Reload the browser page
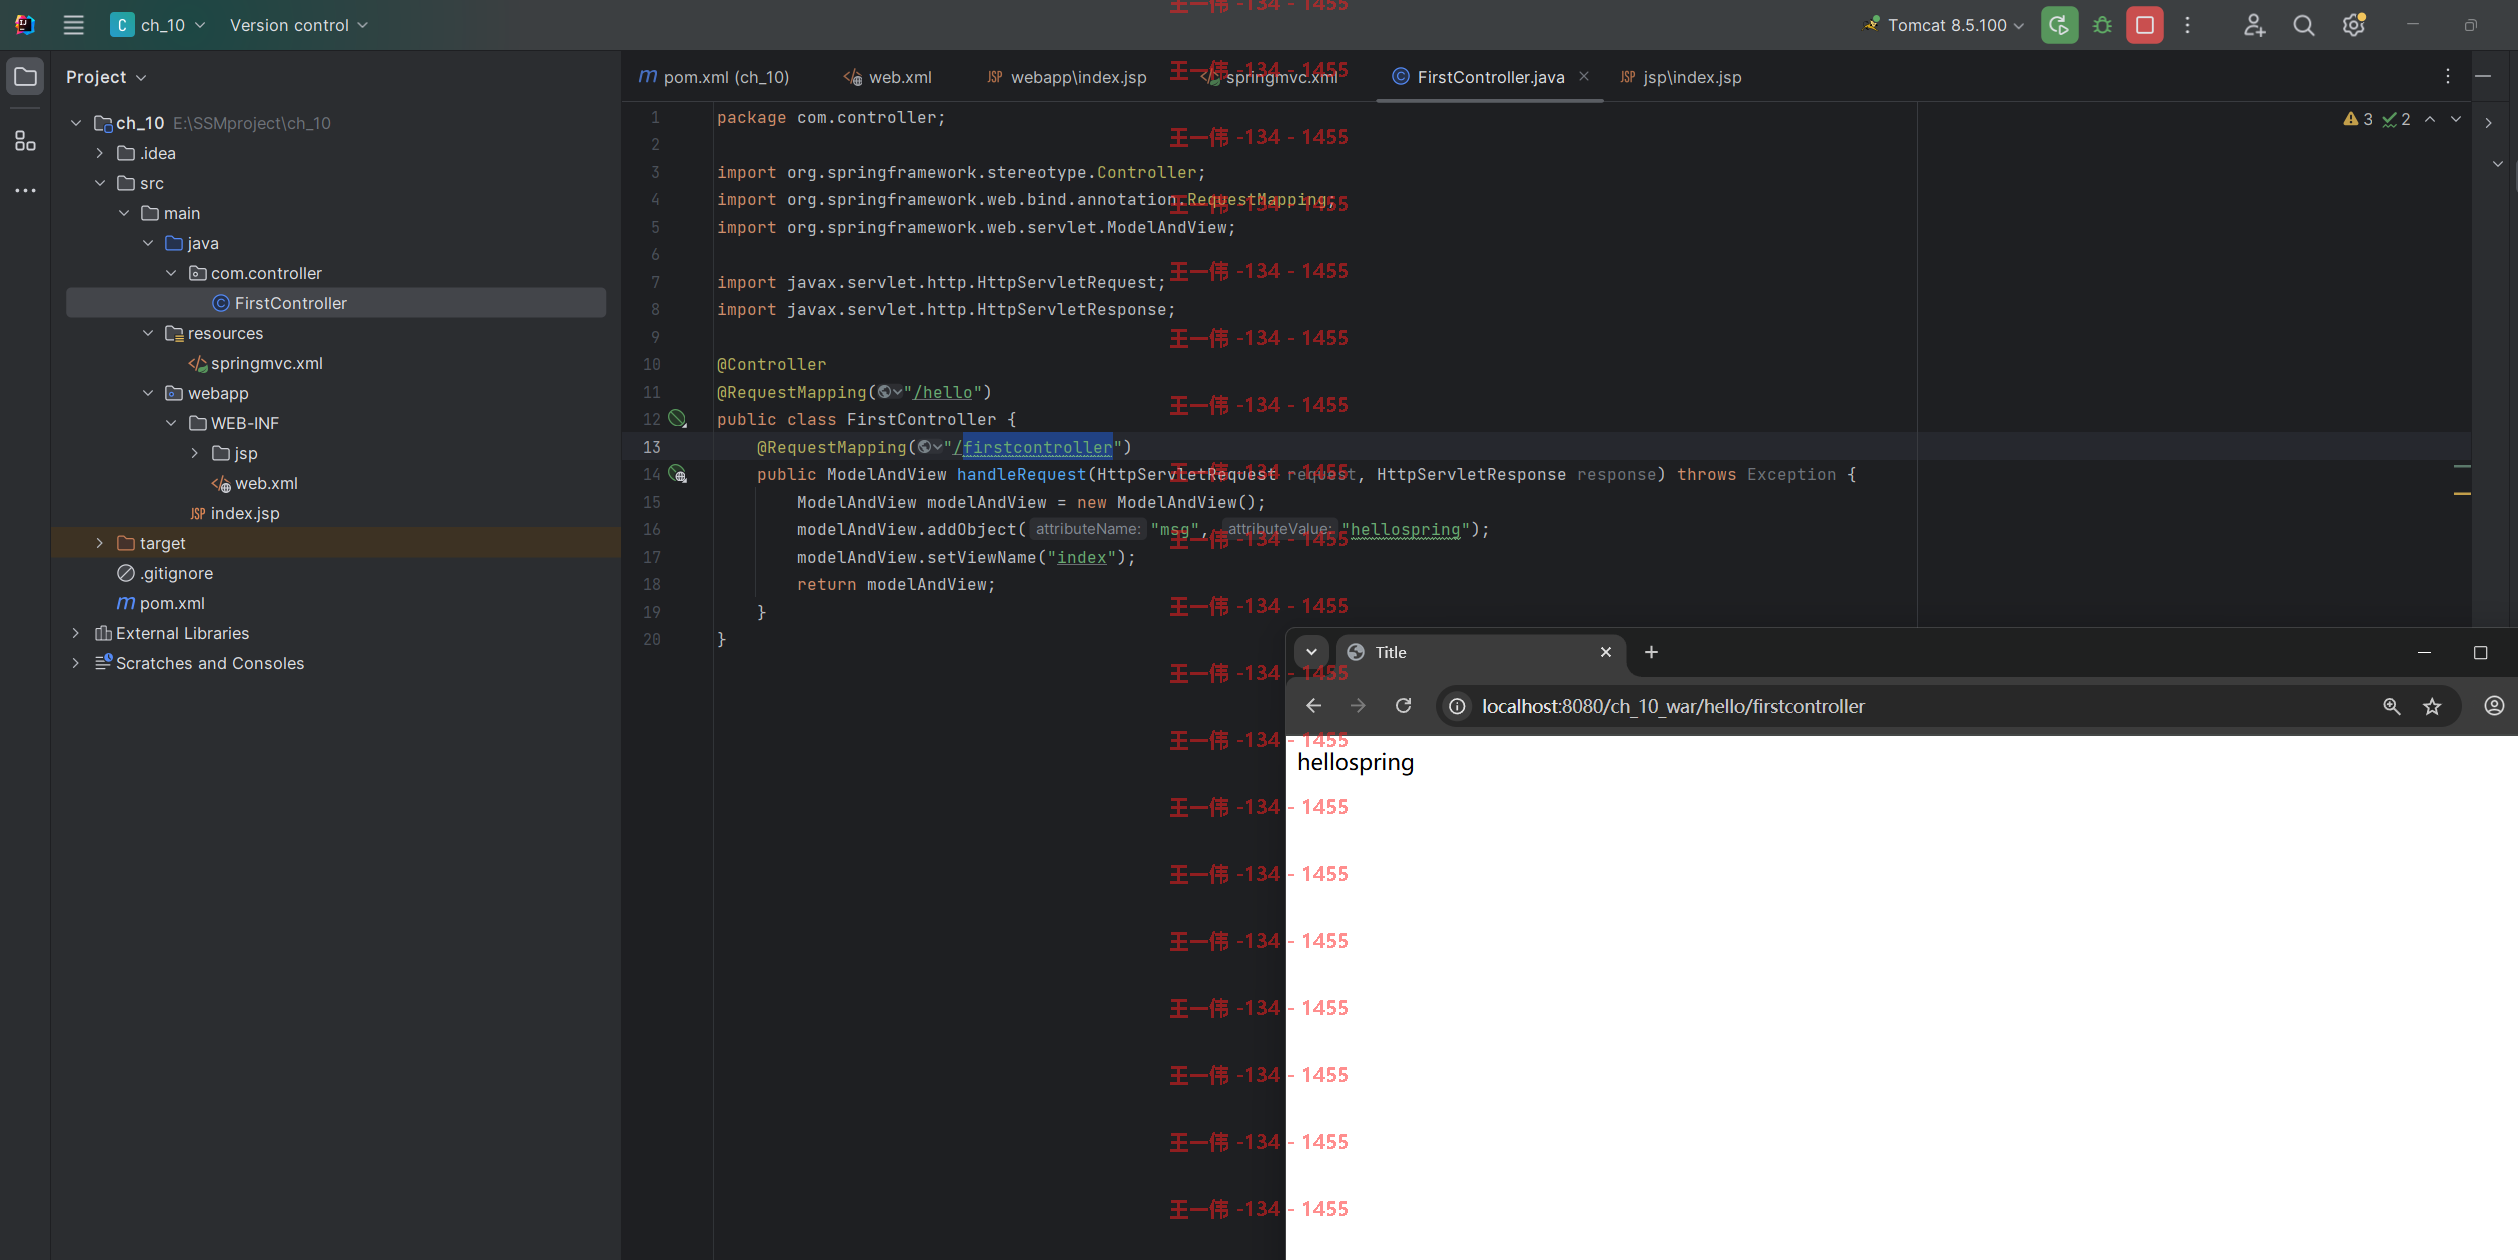Image resolution: width=2518 pixels, height=1260 pixels. [x=1403, y=706]
